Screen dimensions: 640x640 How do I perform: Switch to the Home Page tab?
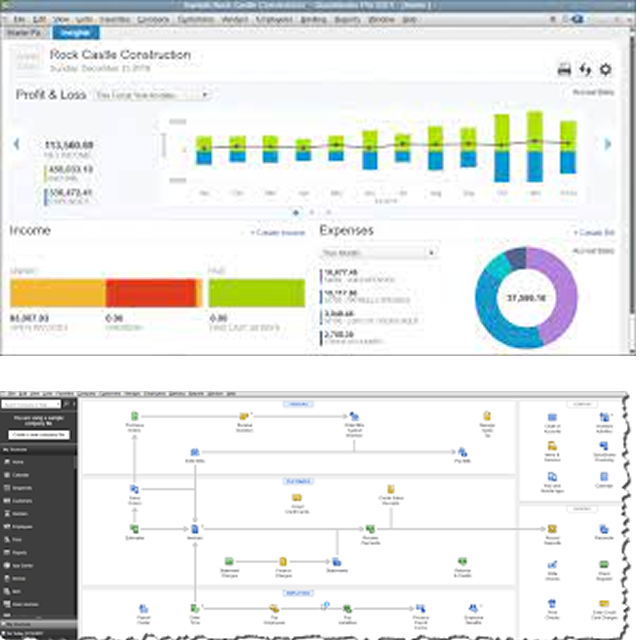coord(23,32)
